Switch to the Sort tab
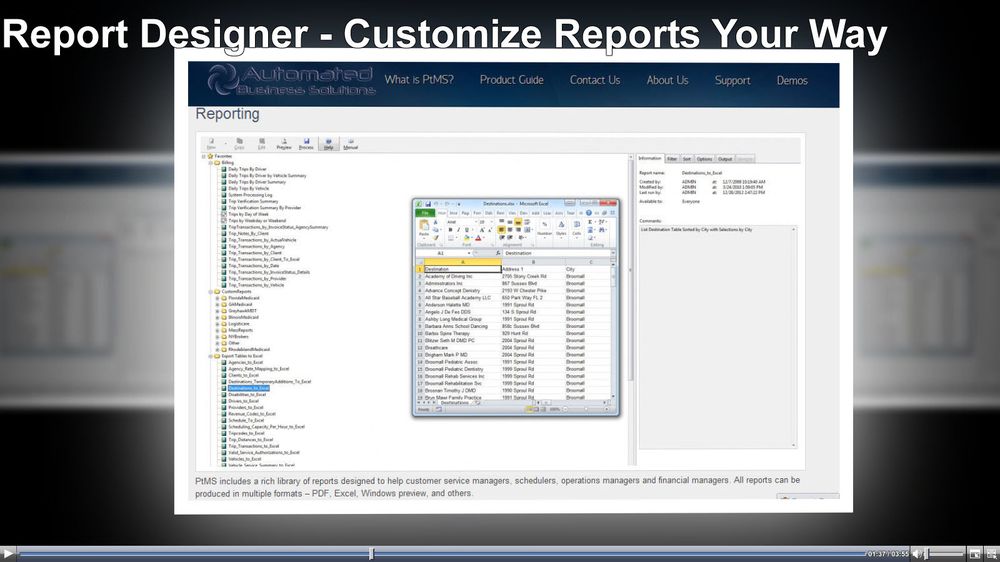The height and width of the screenshot is (562, 1000). (687, 159)
